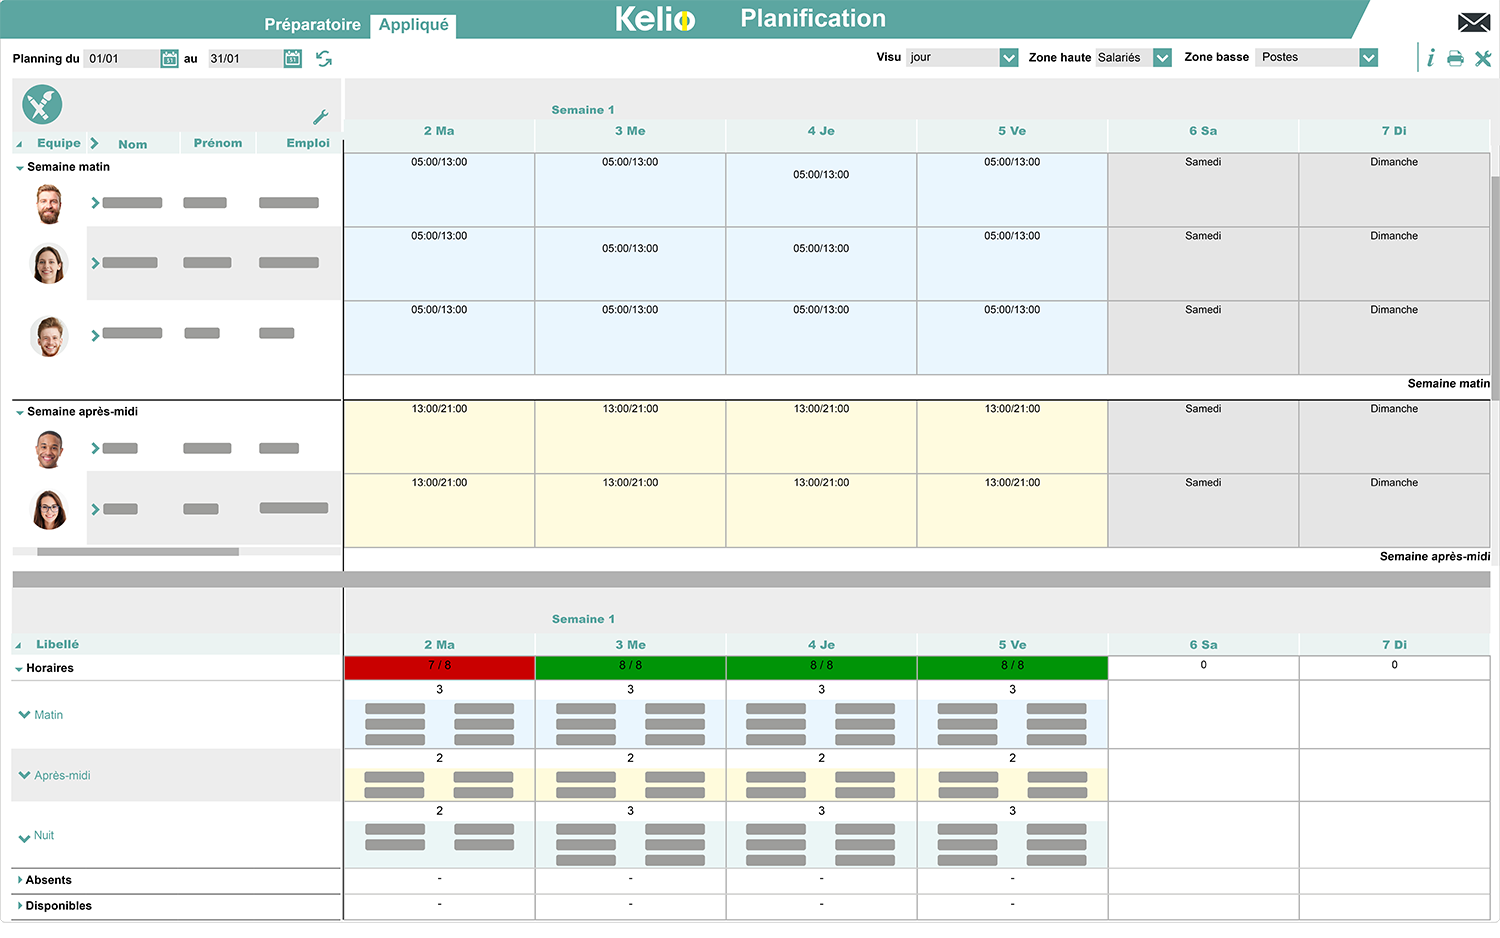Click the red 7/8 capacity cell for 2 Ma
Screen dimensions: 1500x938
[438, 665]
